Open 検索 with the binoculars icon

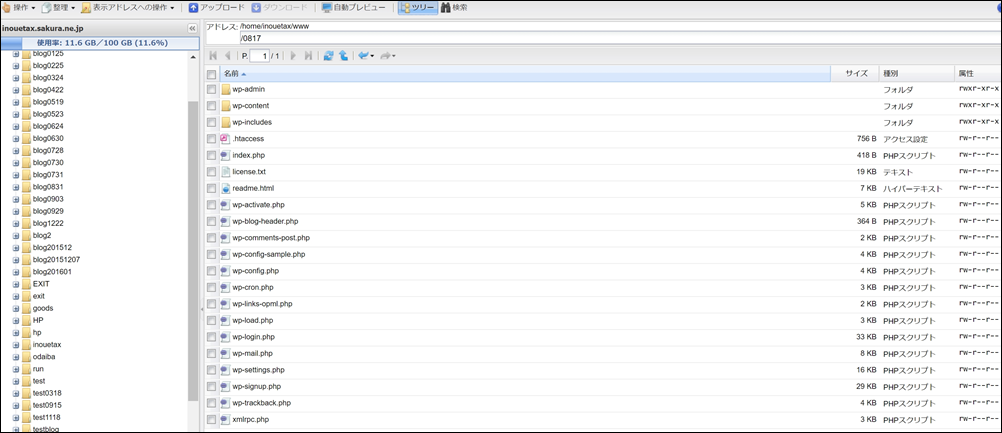454,8
